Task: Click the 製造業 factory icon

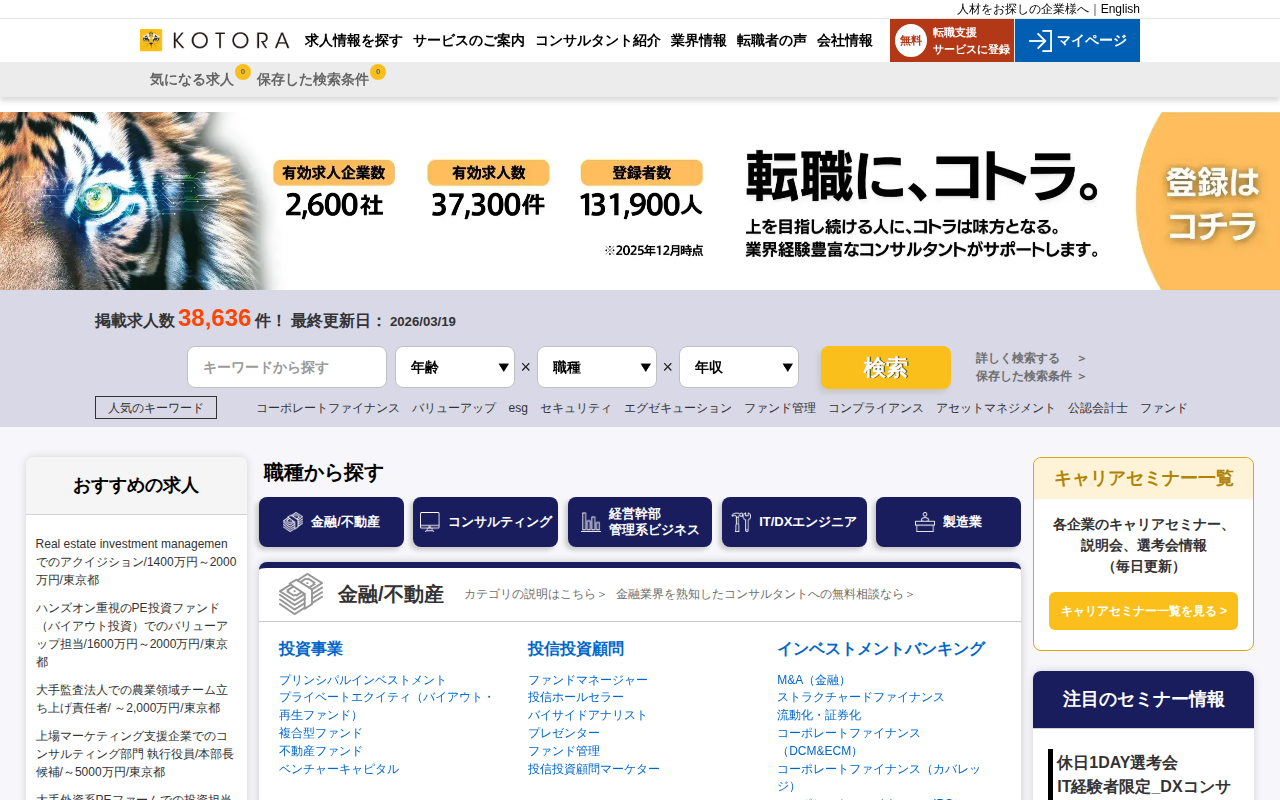Action: (923, 521)
